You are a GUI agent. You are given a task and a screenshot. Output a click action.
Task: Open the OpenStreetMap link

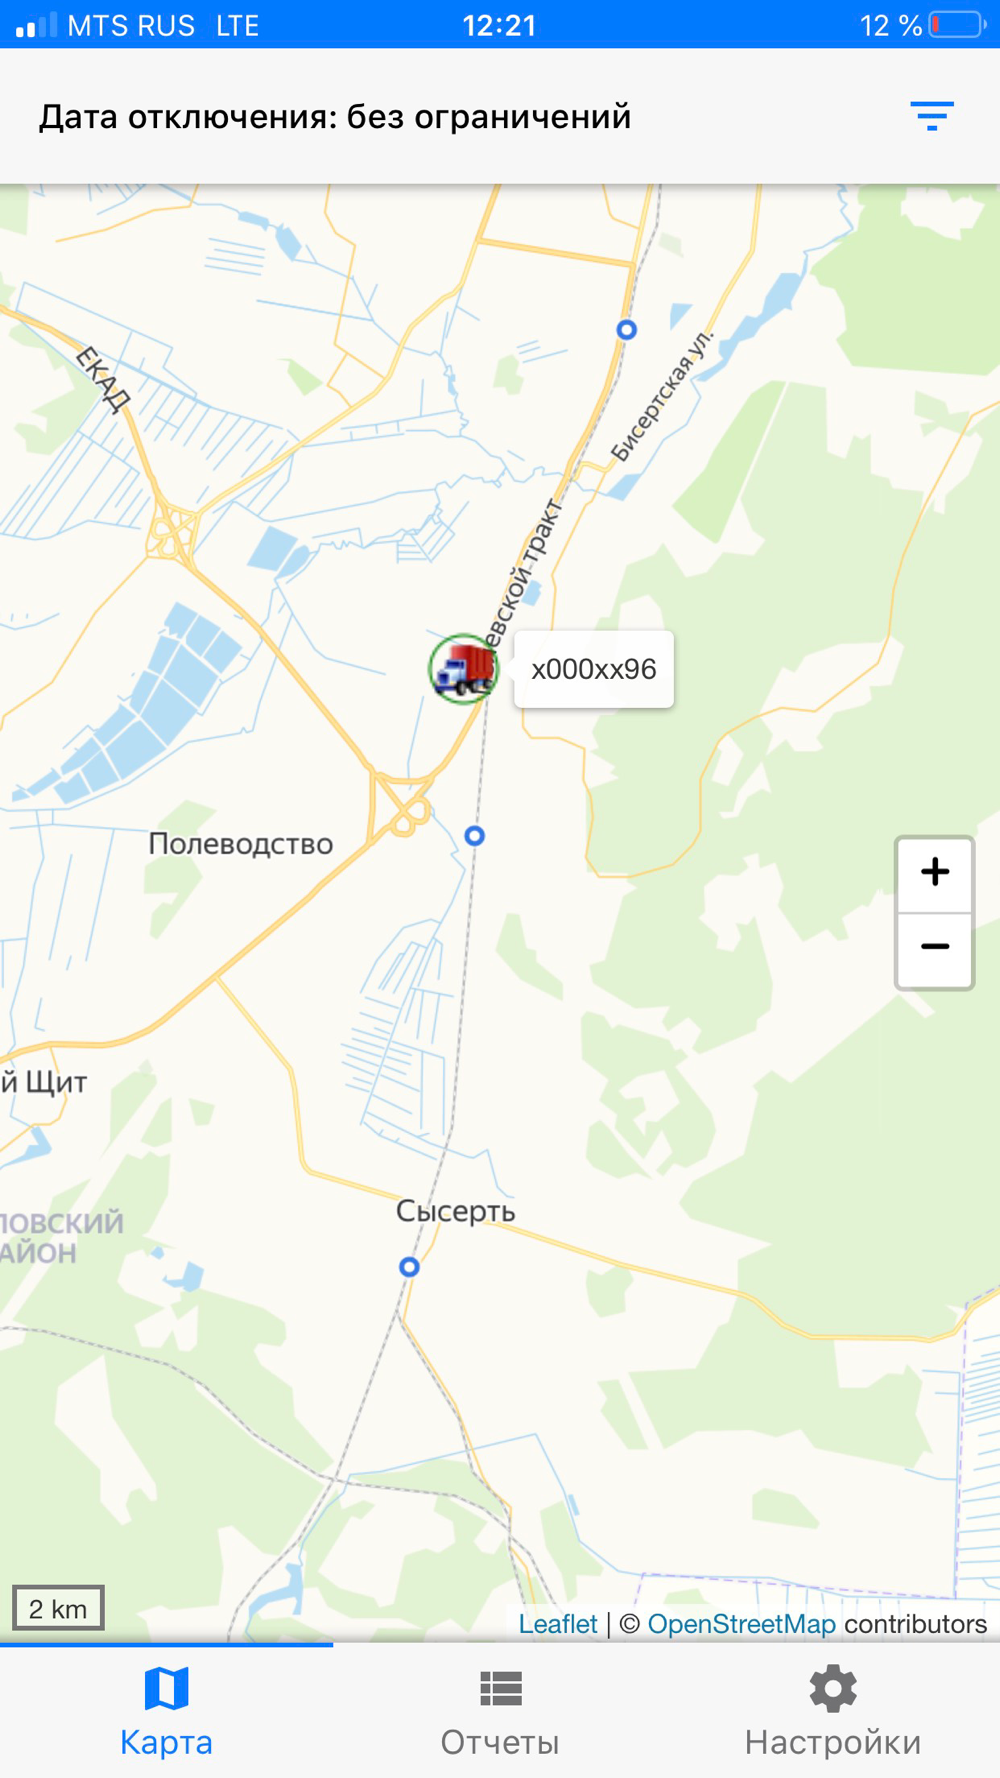click(741, 1624)
